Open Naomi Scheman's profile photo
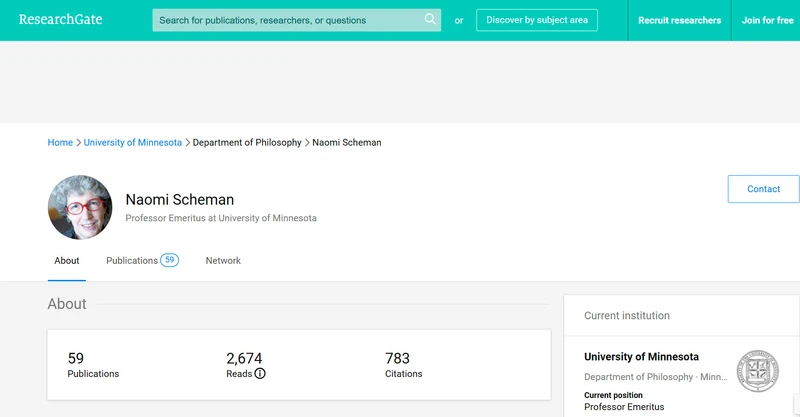Viewport: 800px width, 417px height. click(80, 208)
